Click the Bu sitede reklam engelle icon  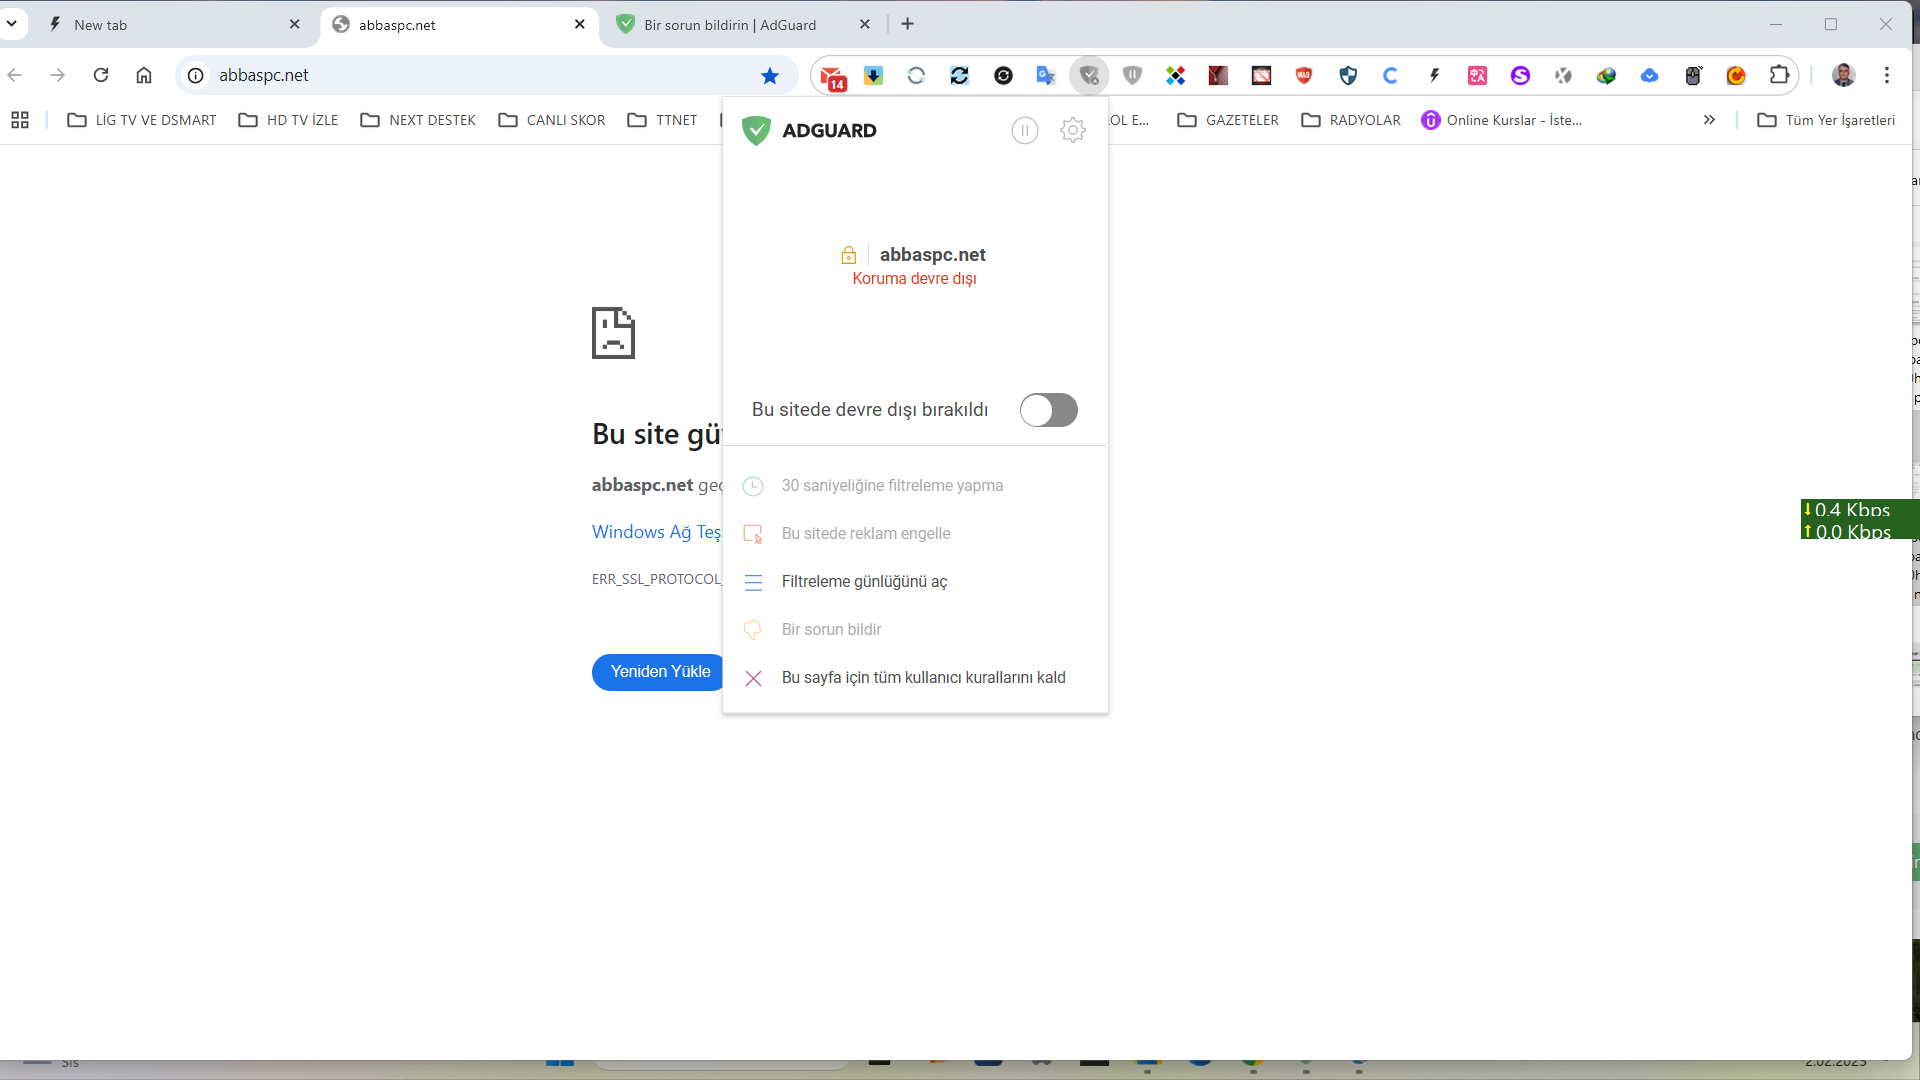point(753,533)
